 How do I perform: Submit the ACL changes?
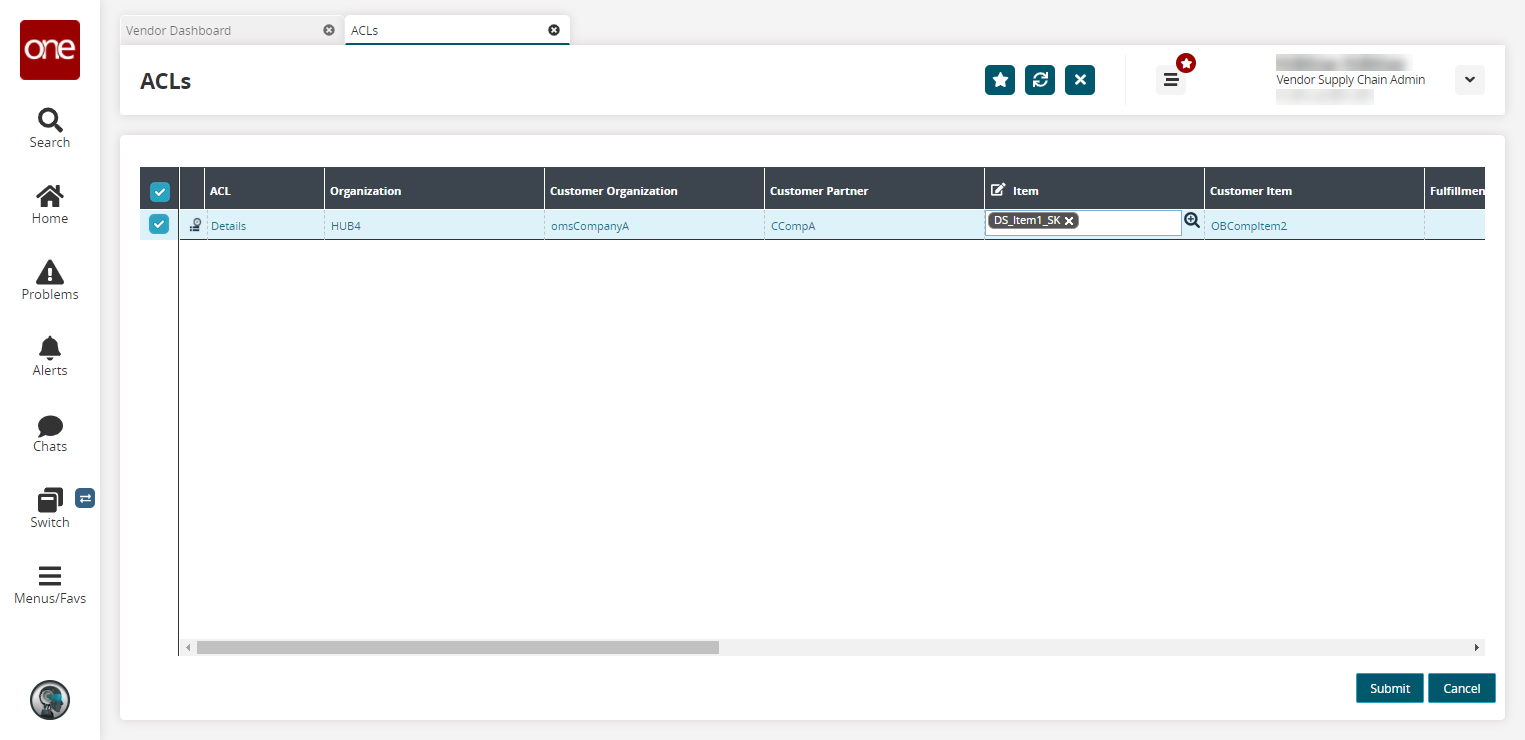click(1390, 688)
